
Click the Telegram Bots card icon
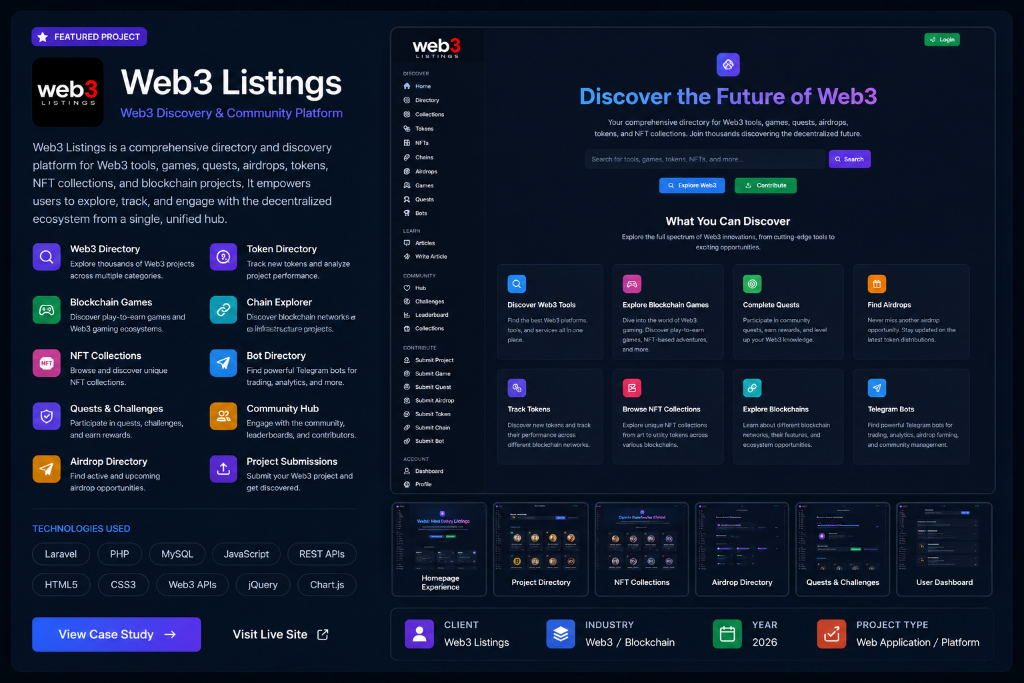coord(876,388)
